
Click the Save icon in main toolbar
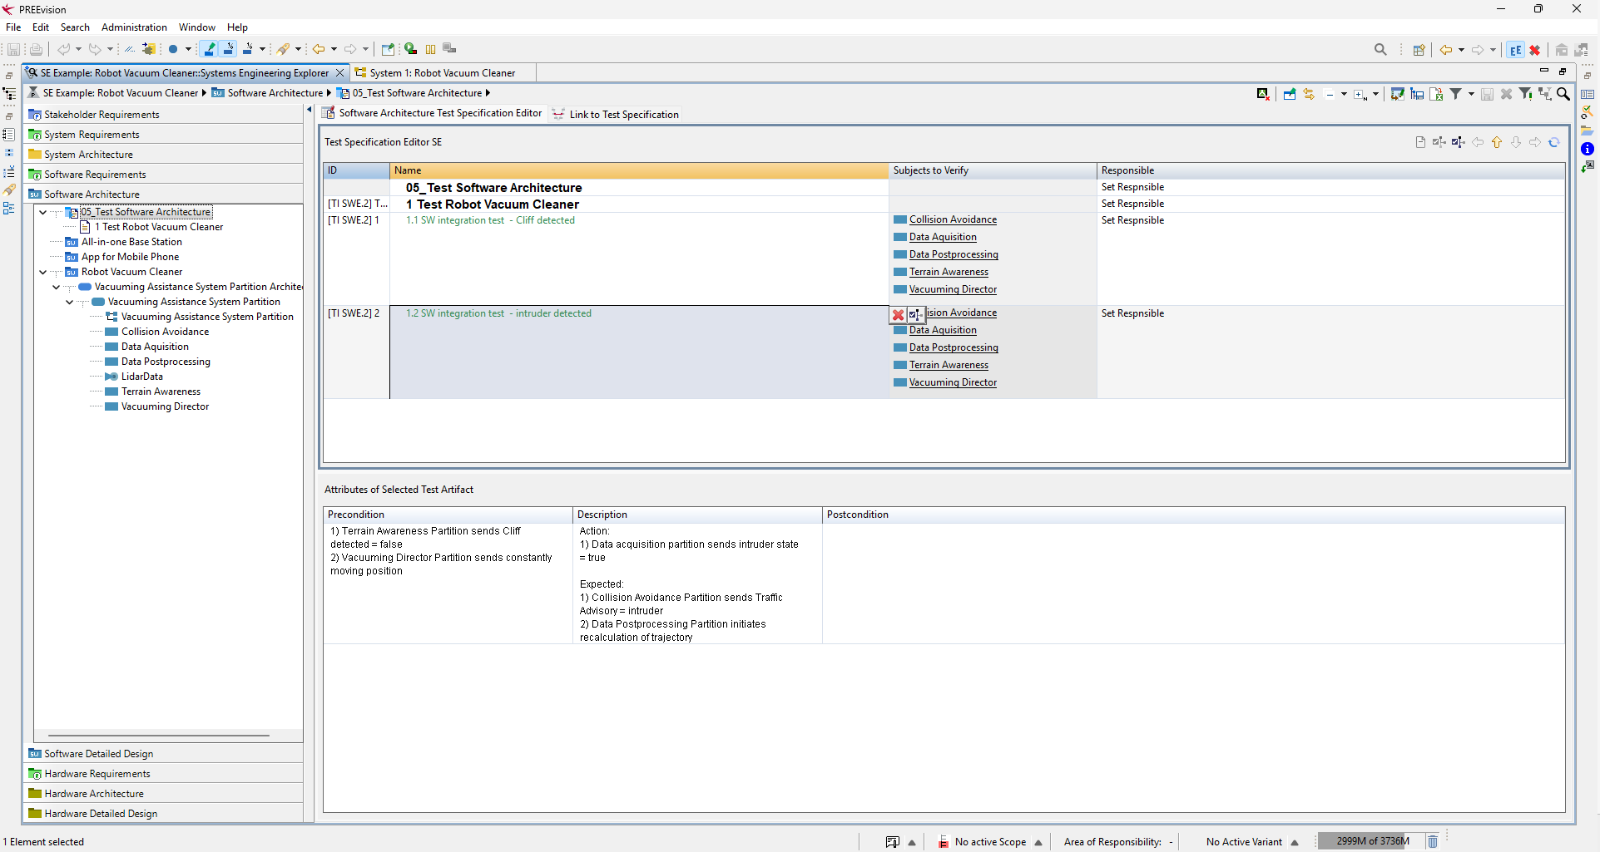pyautogui.click(x=13, y=49)
